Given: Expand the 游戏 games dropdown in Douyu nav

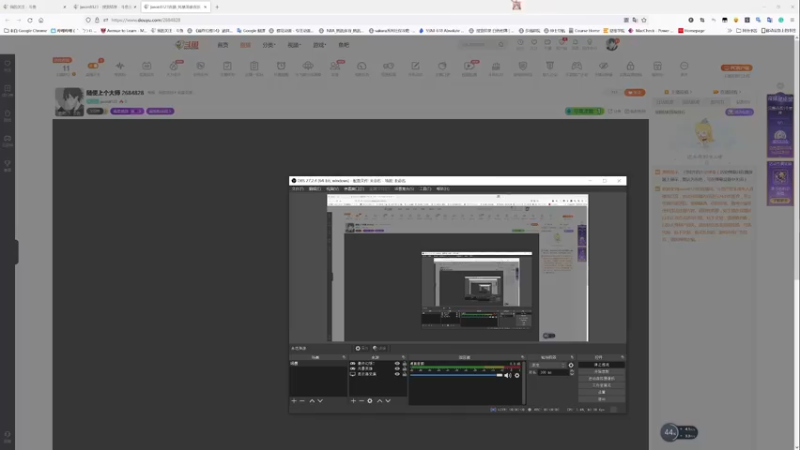Looking at the screenshot, I should pos(319,45).
